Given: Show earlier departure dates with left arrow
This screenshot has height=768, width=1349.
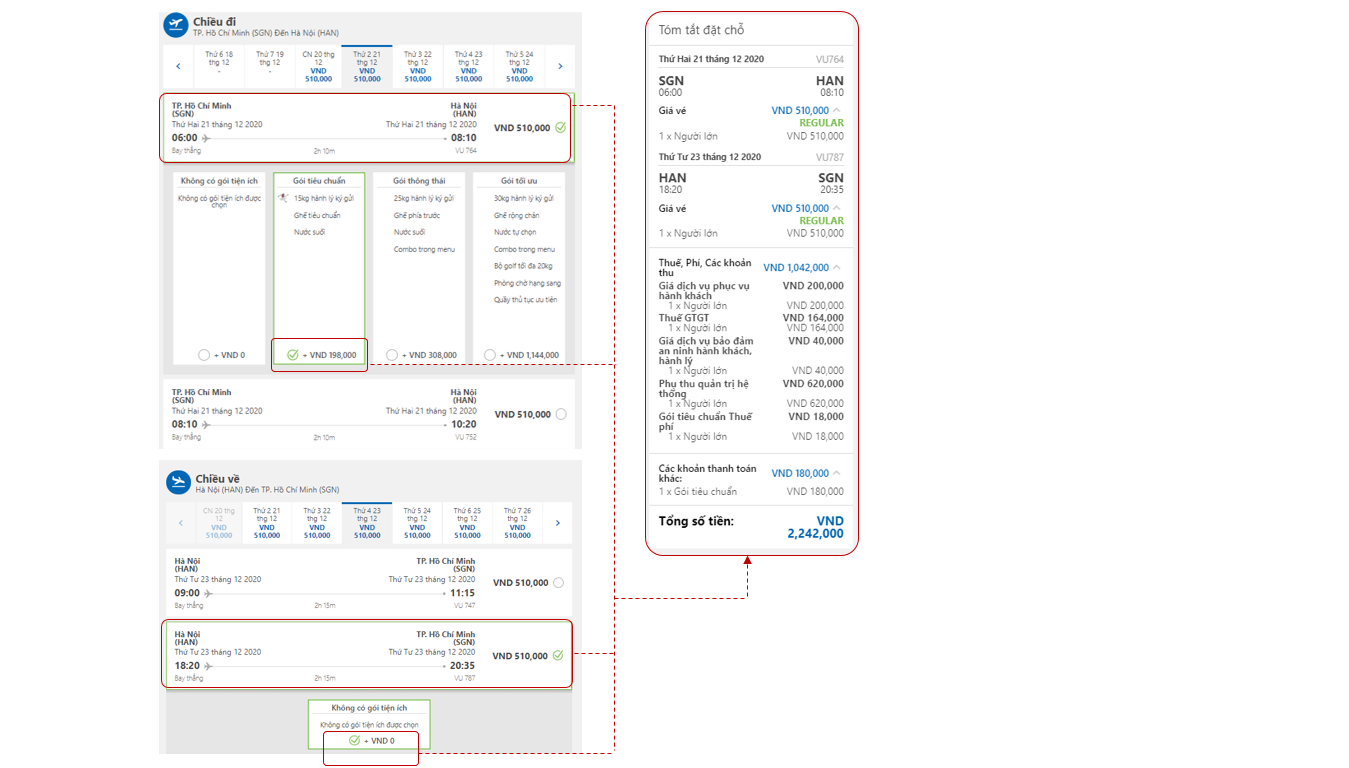Looking at the screenshot, I should coord(179,67).
